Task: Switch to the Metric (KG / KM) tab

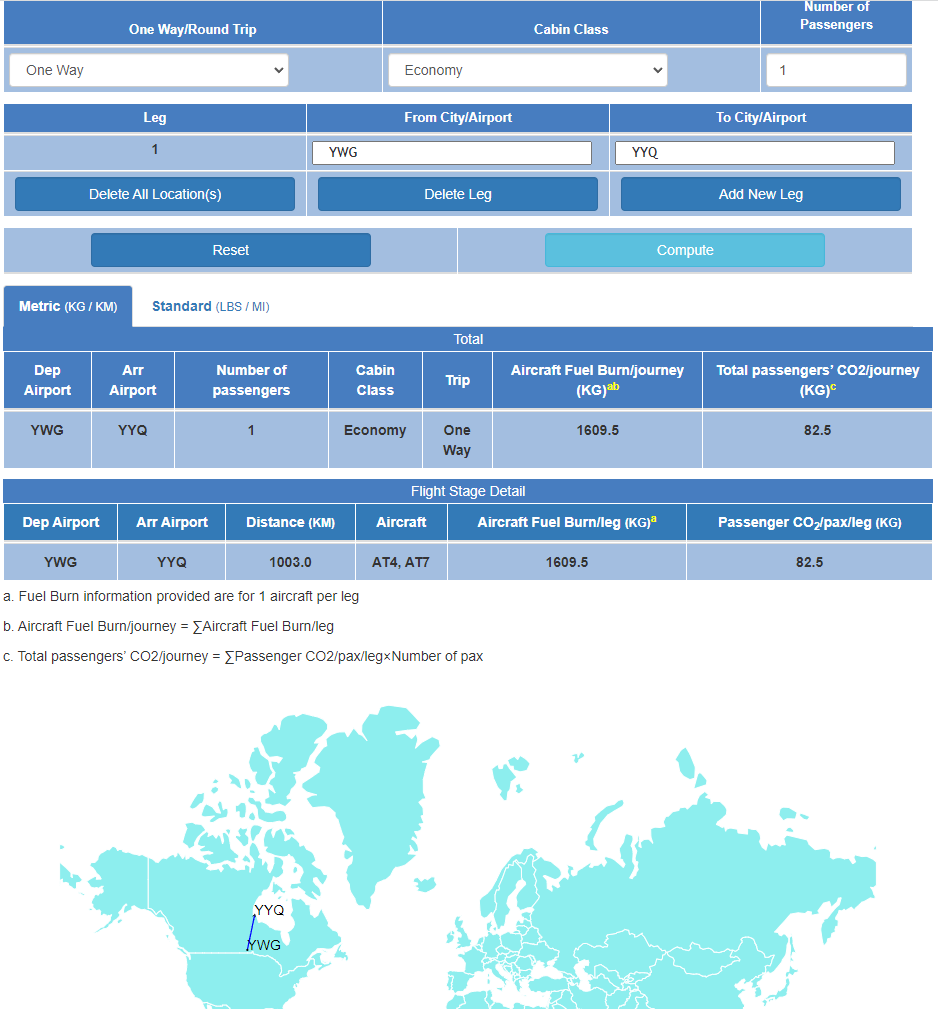Action: coord(68,307)
